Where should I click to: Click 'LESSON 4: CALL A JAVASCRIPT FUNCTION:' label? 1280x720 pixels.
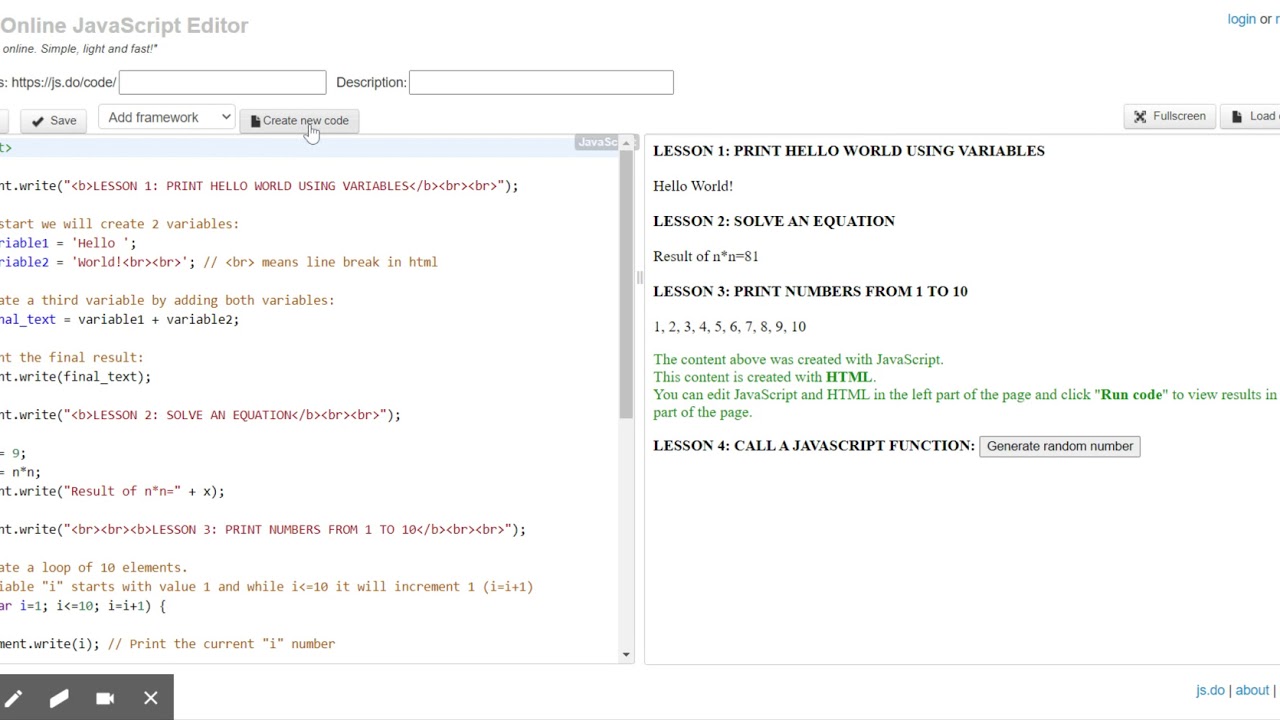[x=813, y=446]
